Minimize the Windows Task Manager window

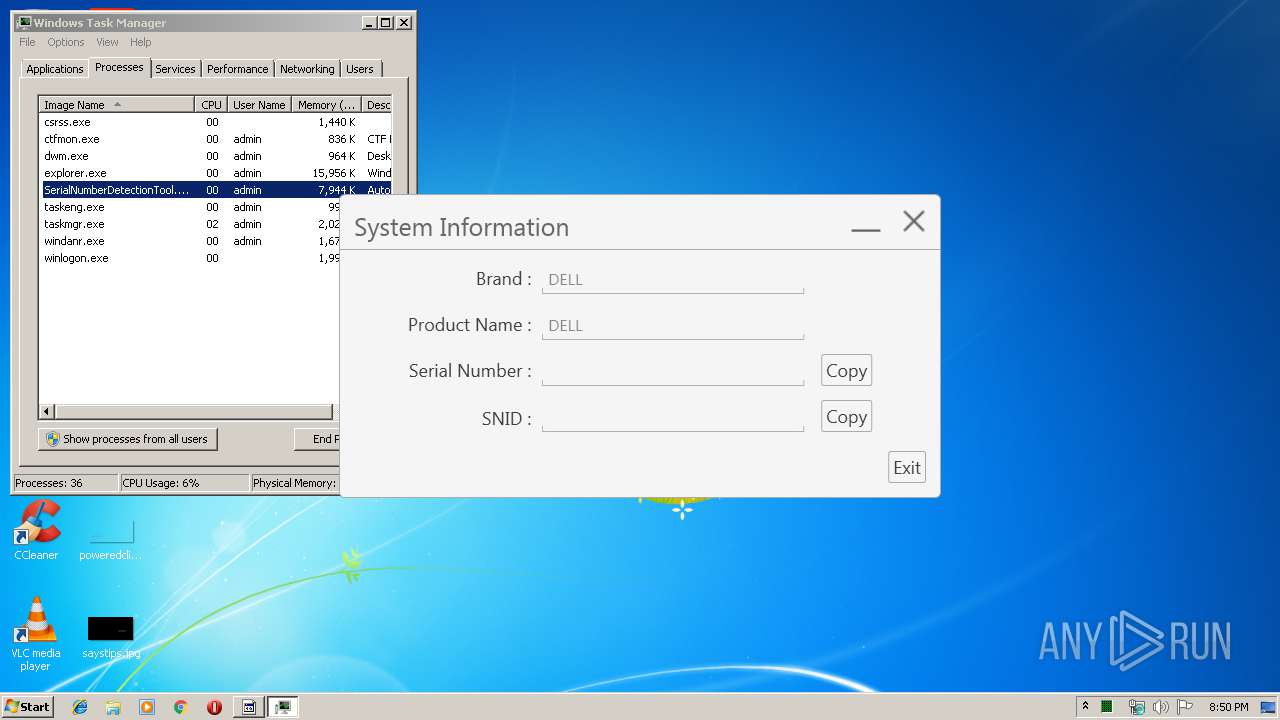368,22
